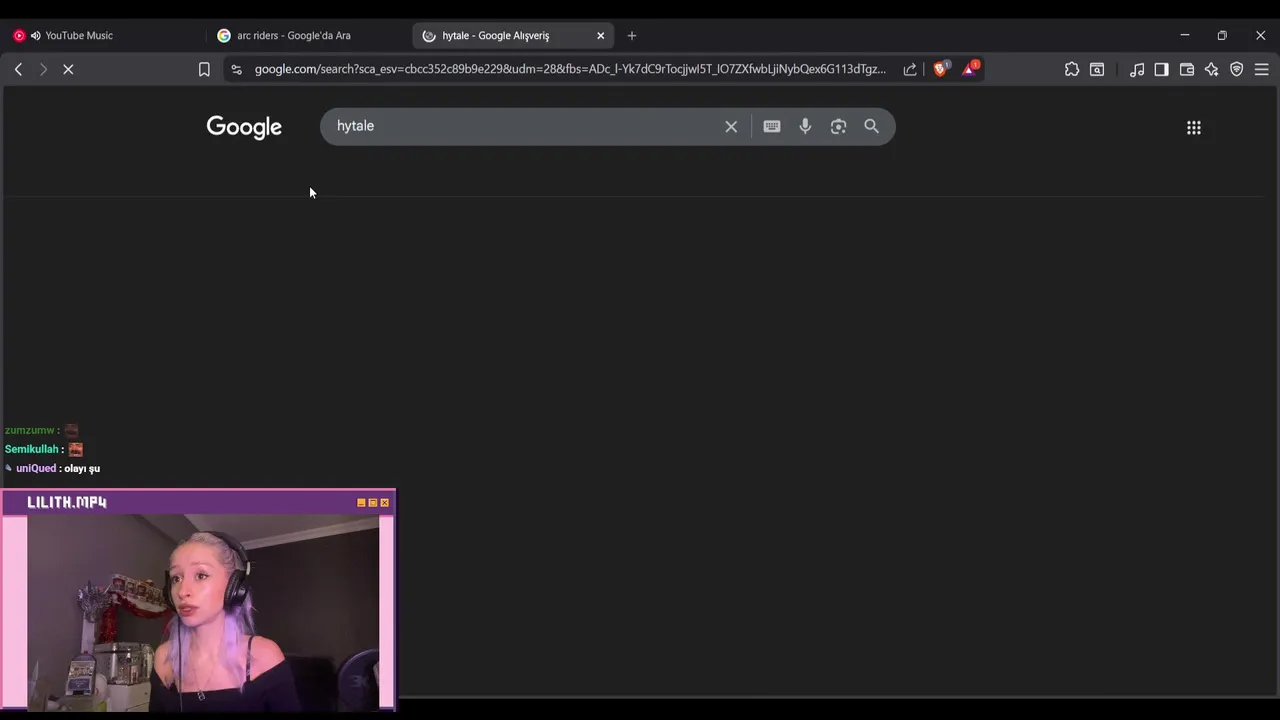Open the extensions puzzle icon
This screenshot has height=720, width=1280.
pos(1072,69)
